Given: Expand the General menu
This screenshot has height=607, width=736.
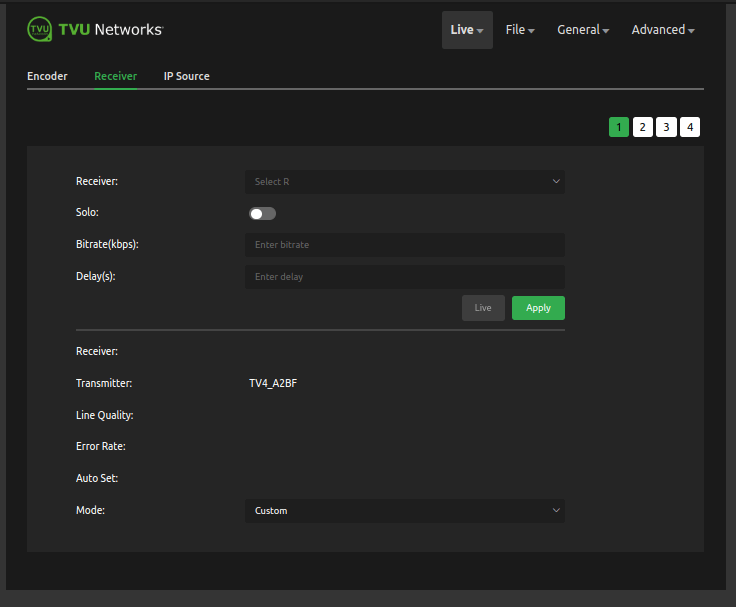Looking at the screenshot, I should (583, 30).
